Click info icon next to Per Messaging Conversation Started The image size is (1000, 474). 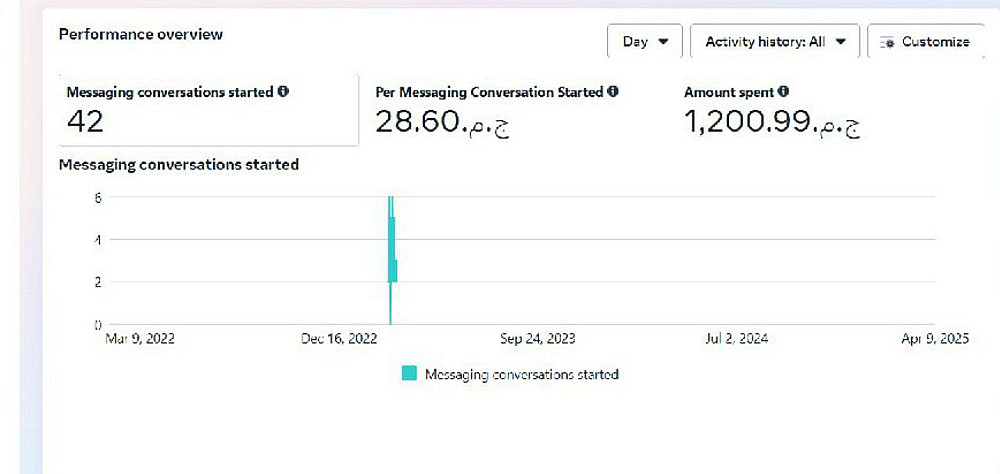pyautogui.click(x=613, y=92)
